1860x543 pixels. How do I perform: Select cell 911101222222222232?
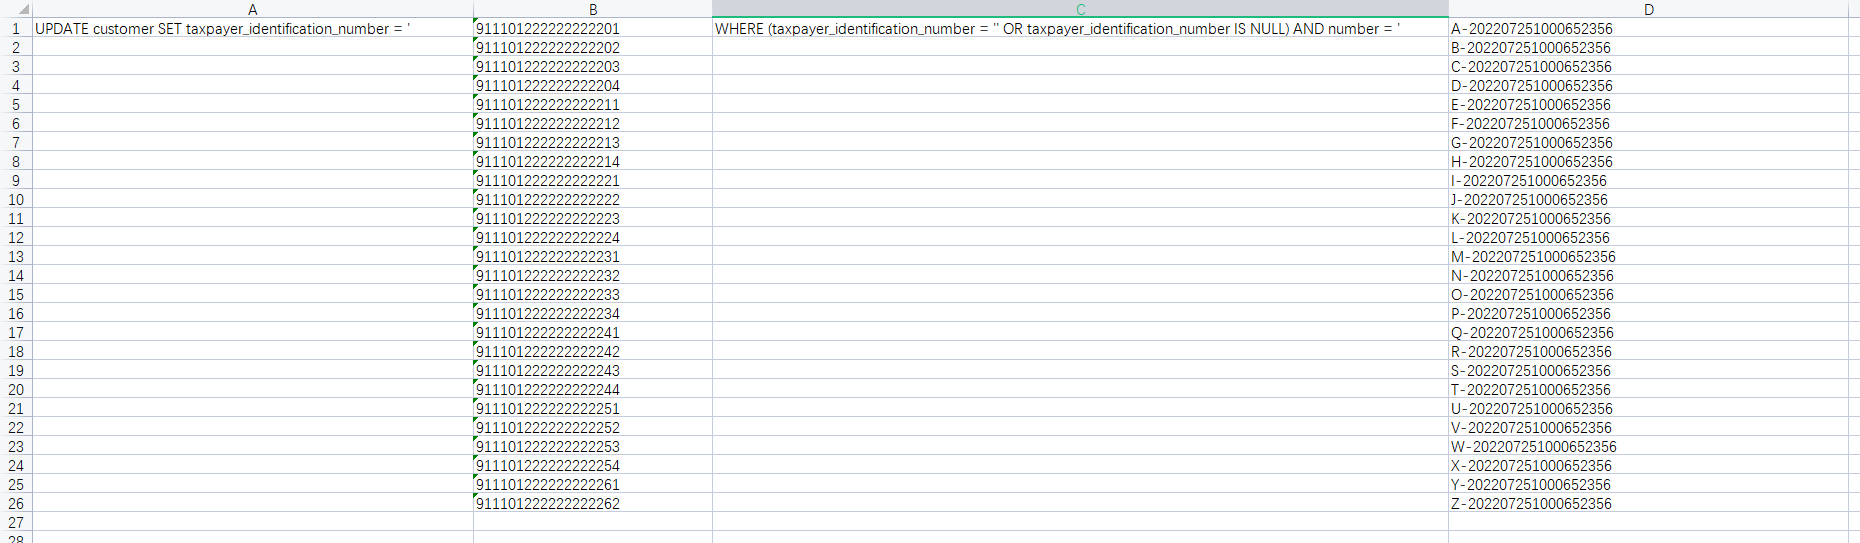[593, 275]
